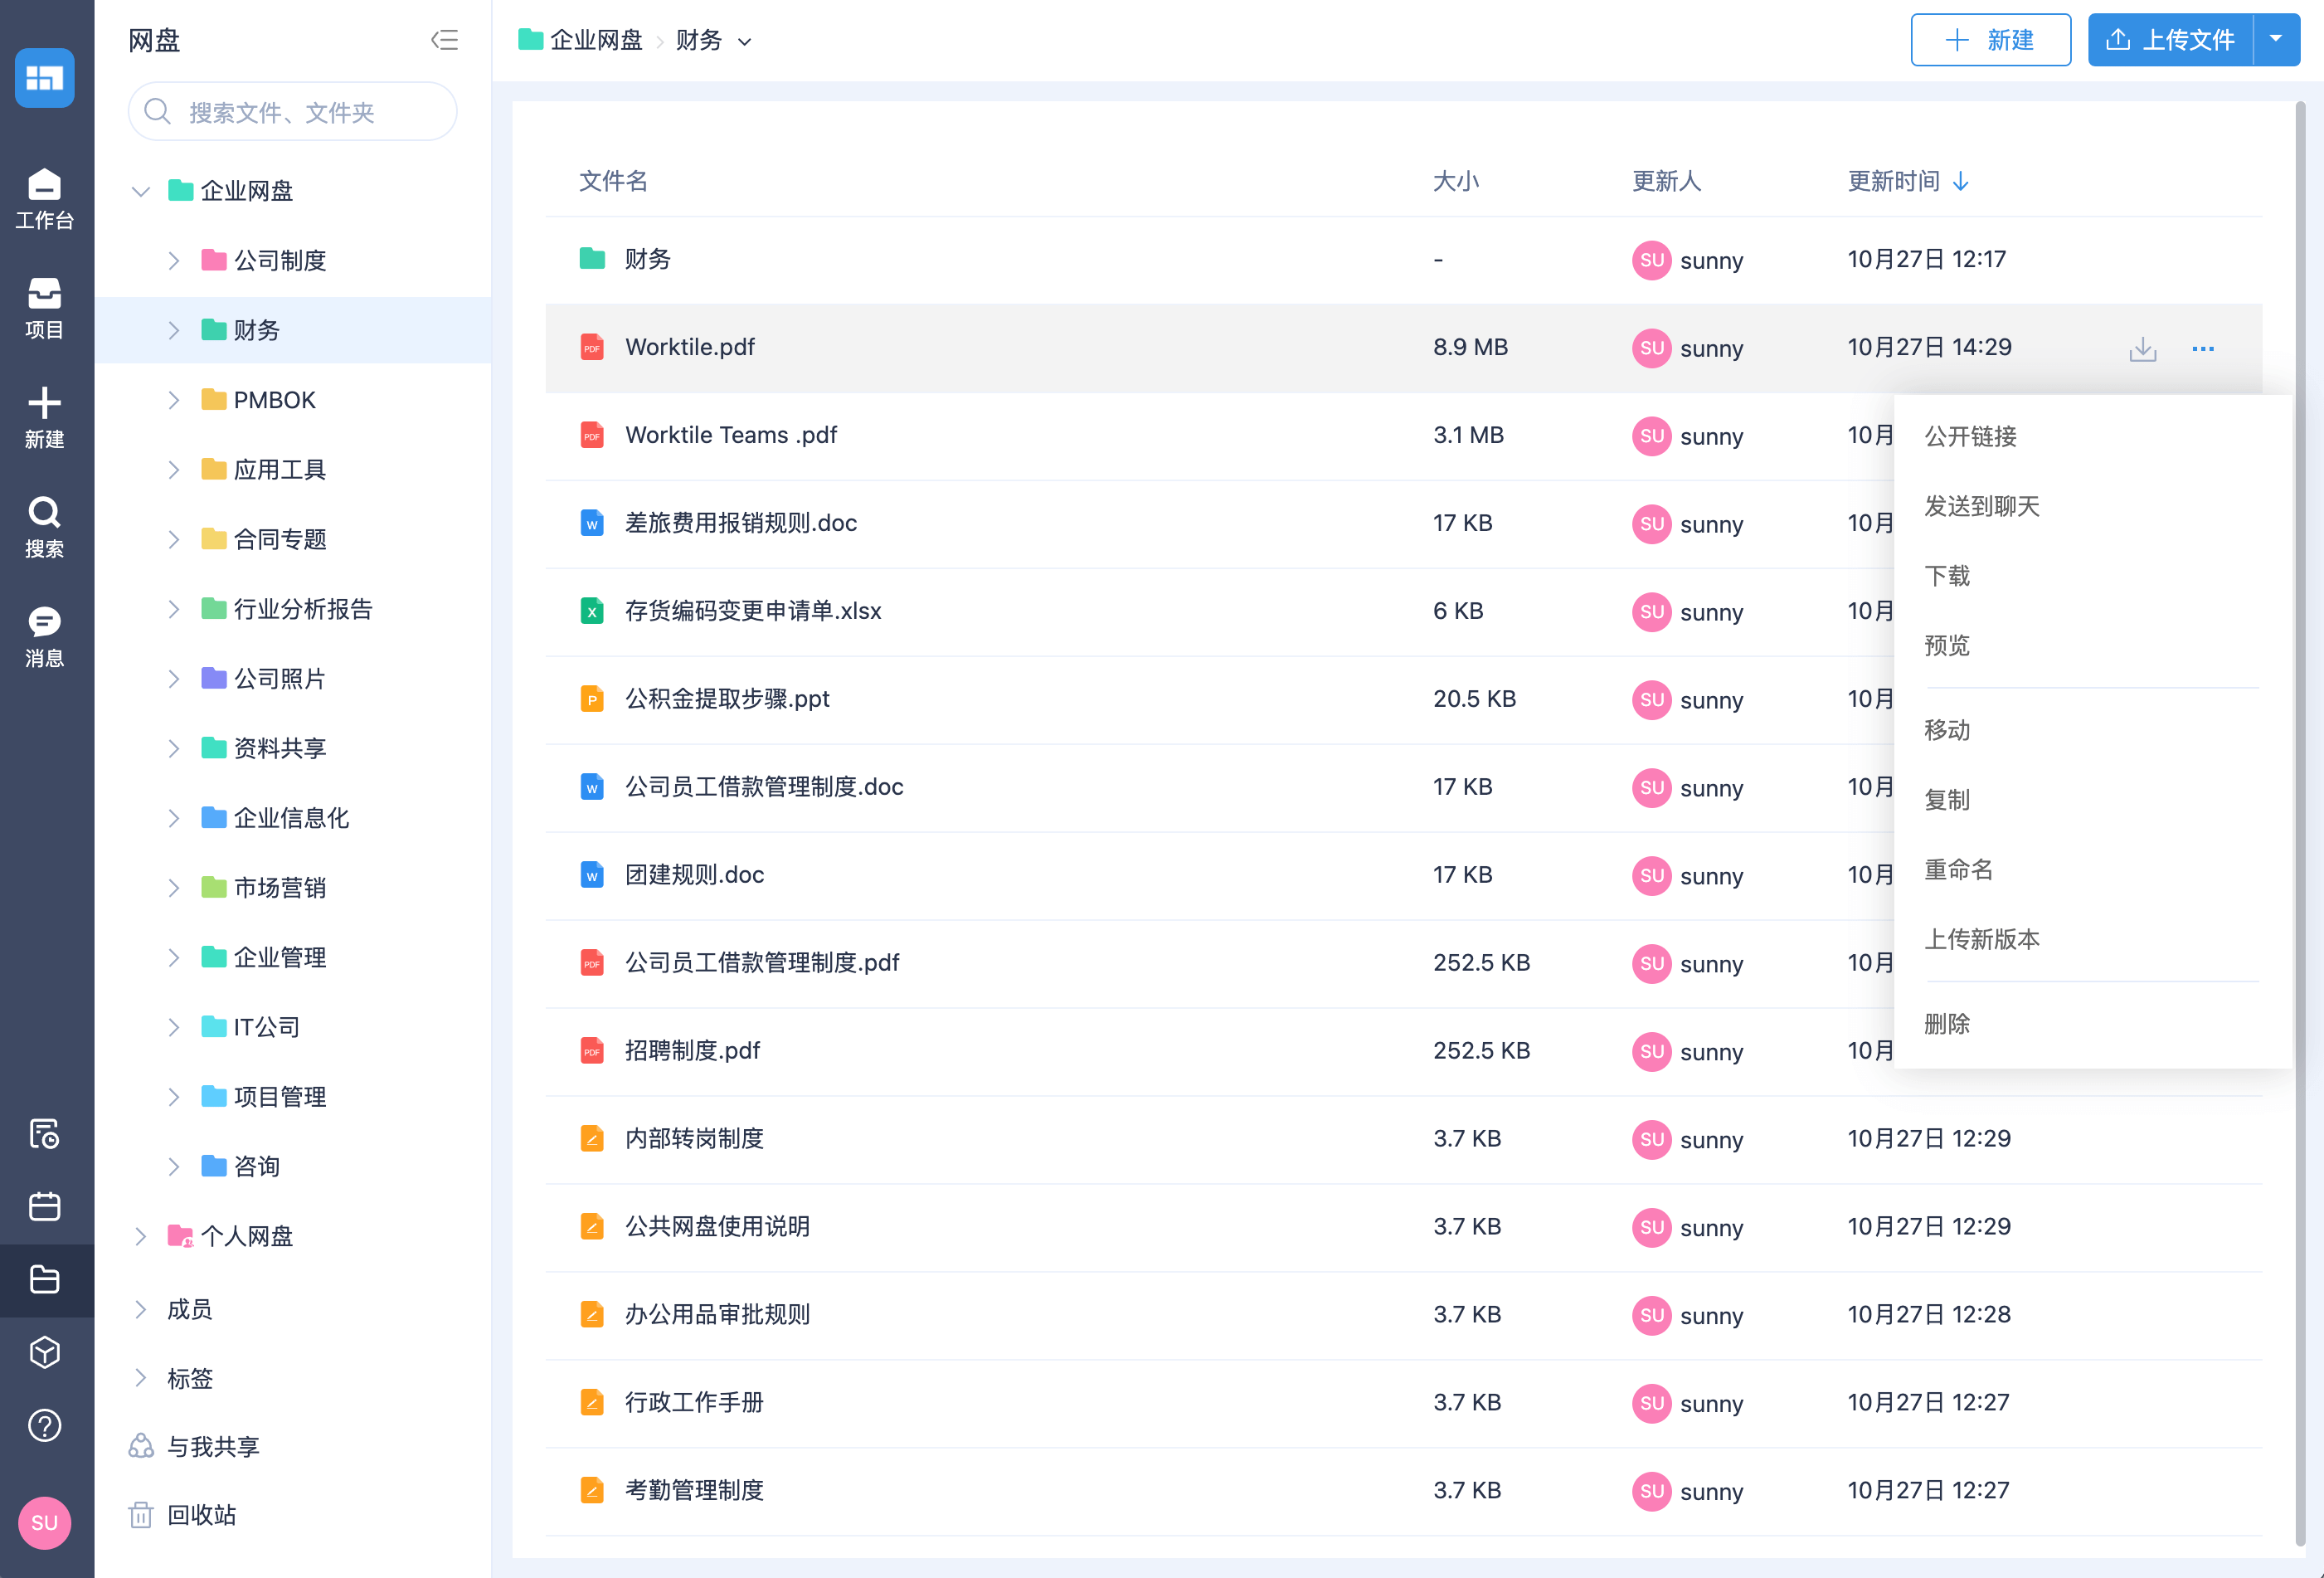2324x1578 pixels.
Task: Click the messages icon in sidebar
Action: (47, 627)
